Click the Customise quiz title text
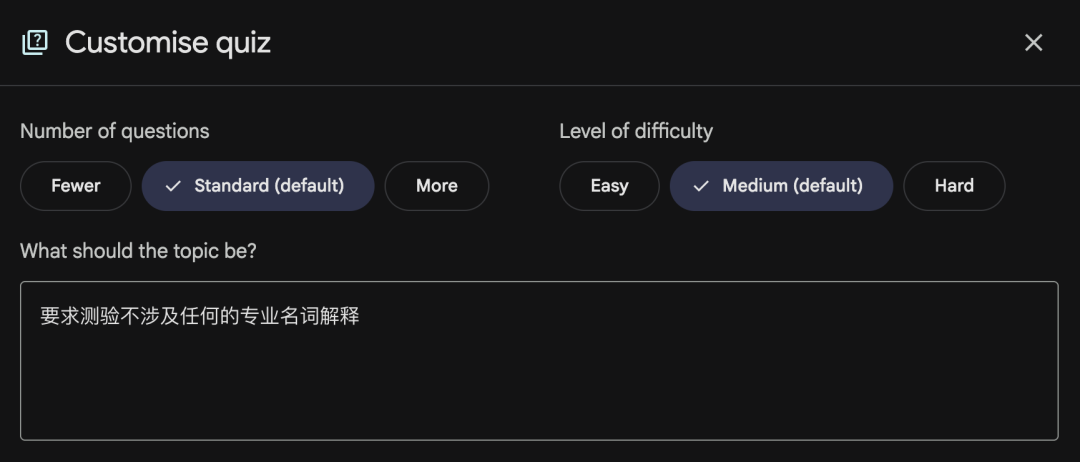This screenshot has width=1080, height=462. click(x=168, y=43)
